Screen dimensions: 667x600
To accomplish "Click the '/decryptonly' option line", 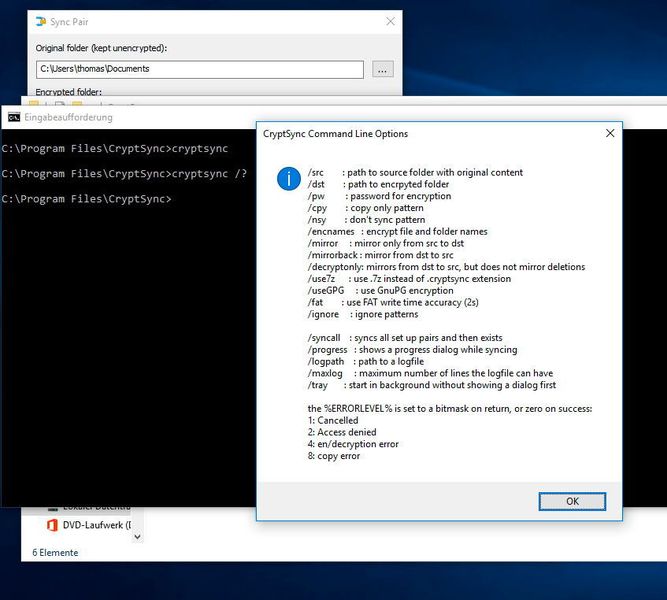I will pos(446,267).
